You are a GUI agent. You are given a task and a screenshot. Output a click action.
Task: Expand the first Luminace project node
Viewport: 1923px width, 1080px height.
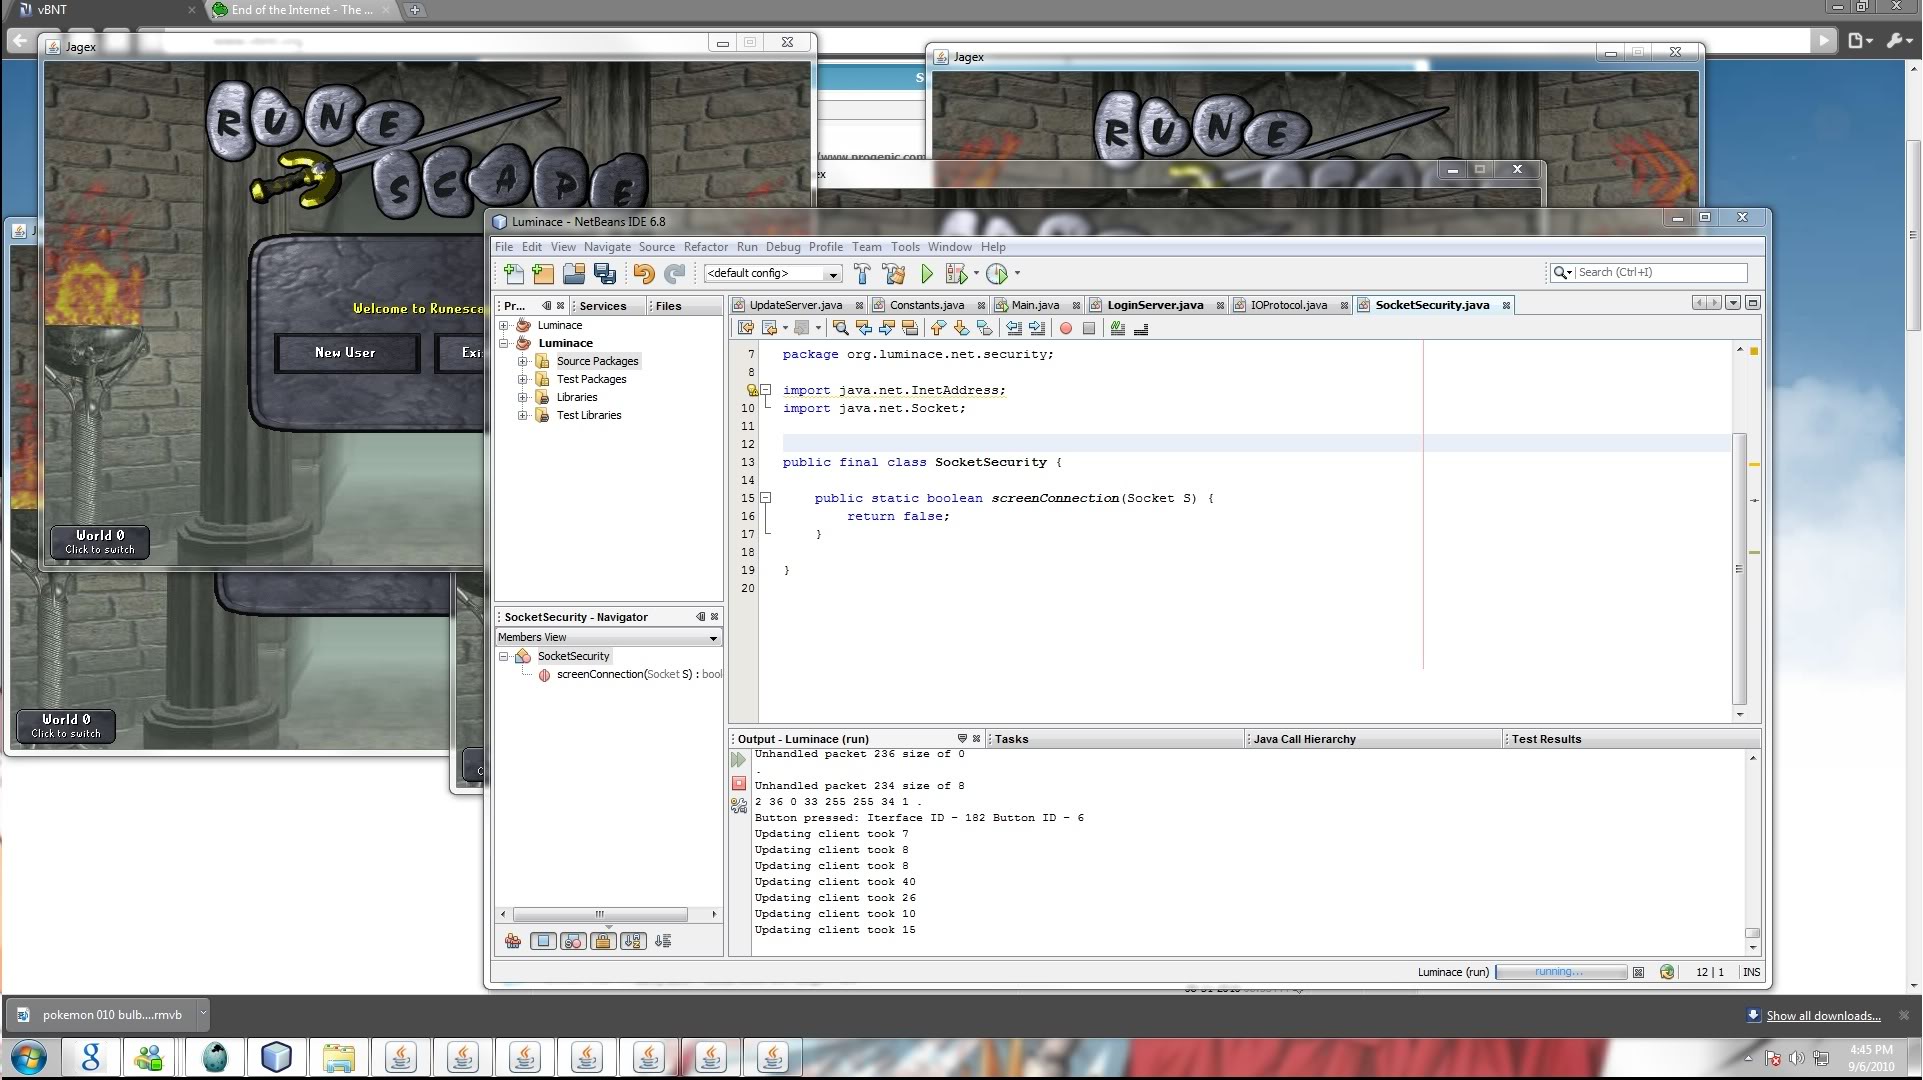[x=504, y=325]
